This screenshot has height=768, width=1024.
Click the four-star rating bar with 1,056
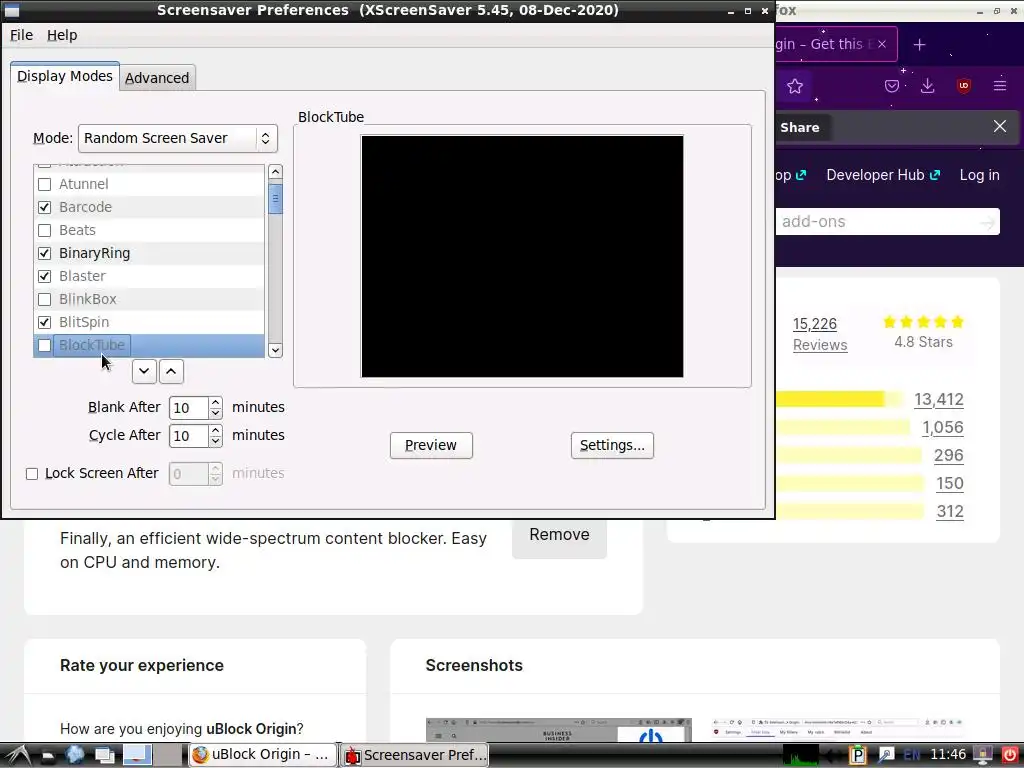click(x=842, y=427)
